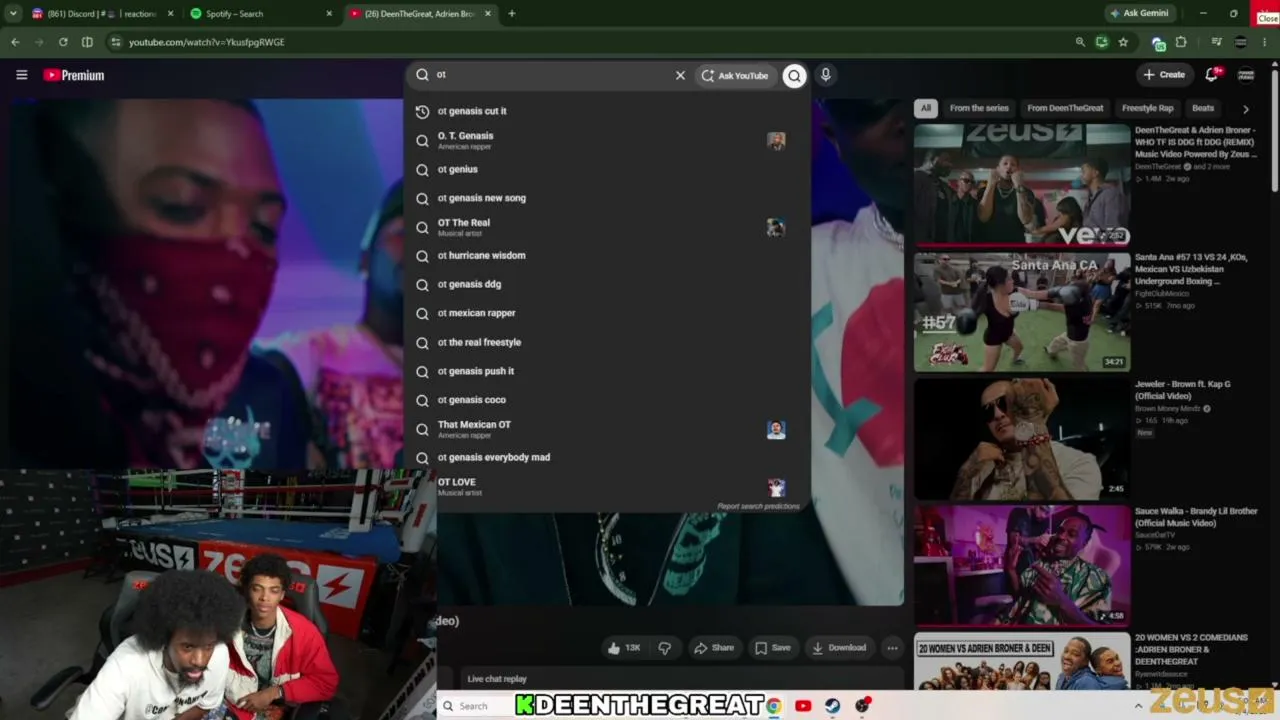1280x720 pixels.
Task: Go to YouTube Premium home logo
Action: click(73, 75)
